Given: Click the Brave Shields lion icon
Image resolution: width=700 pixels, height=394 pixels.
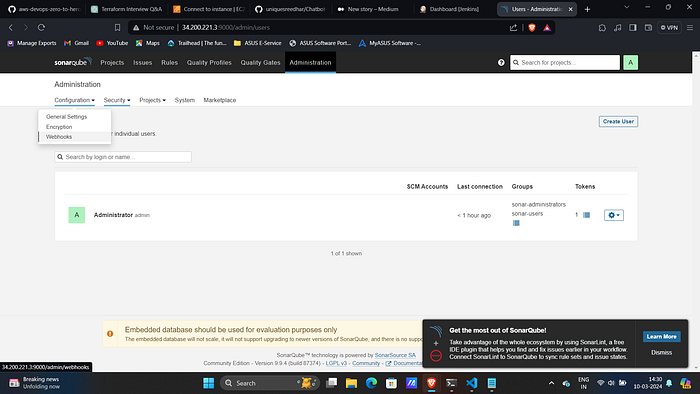Looking at the screenshot, I should 532,28.
